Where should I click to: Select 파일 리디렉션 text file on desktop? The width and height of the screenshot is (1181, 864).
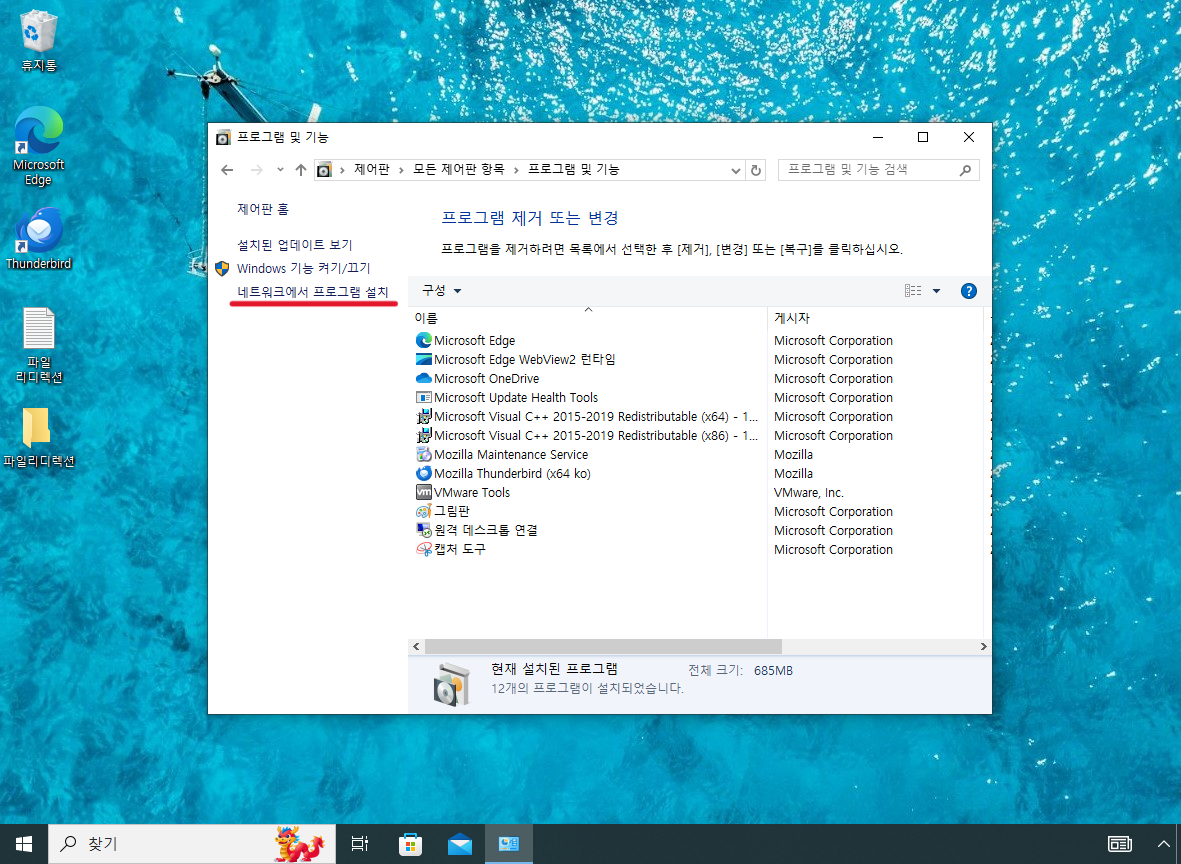coord(38,345)
